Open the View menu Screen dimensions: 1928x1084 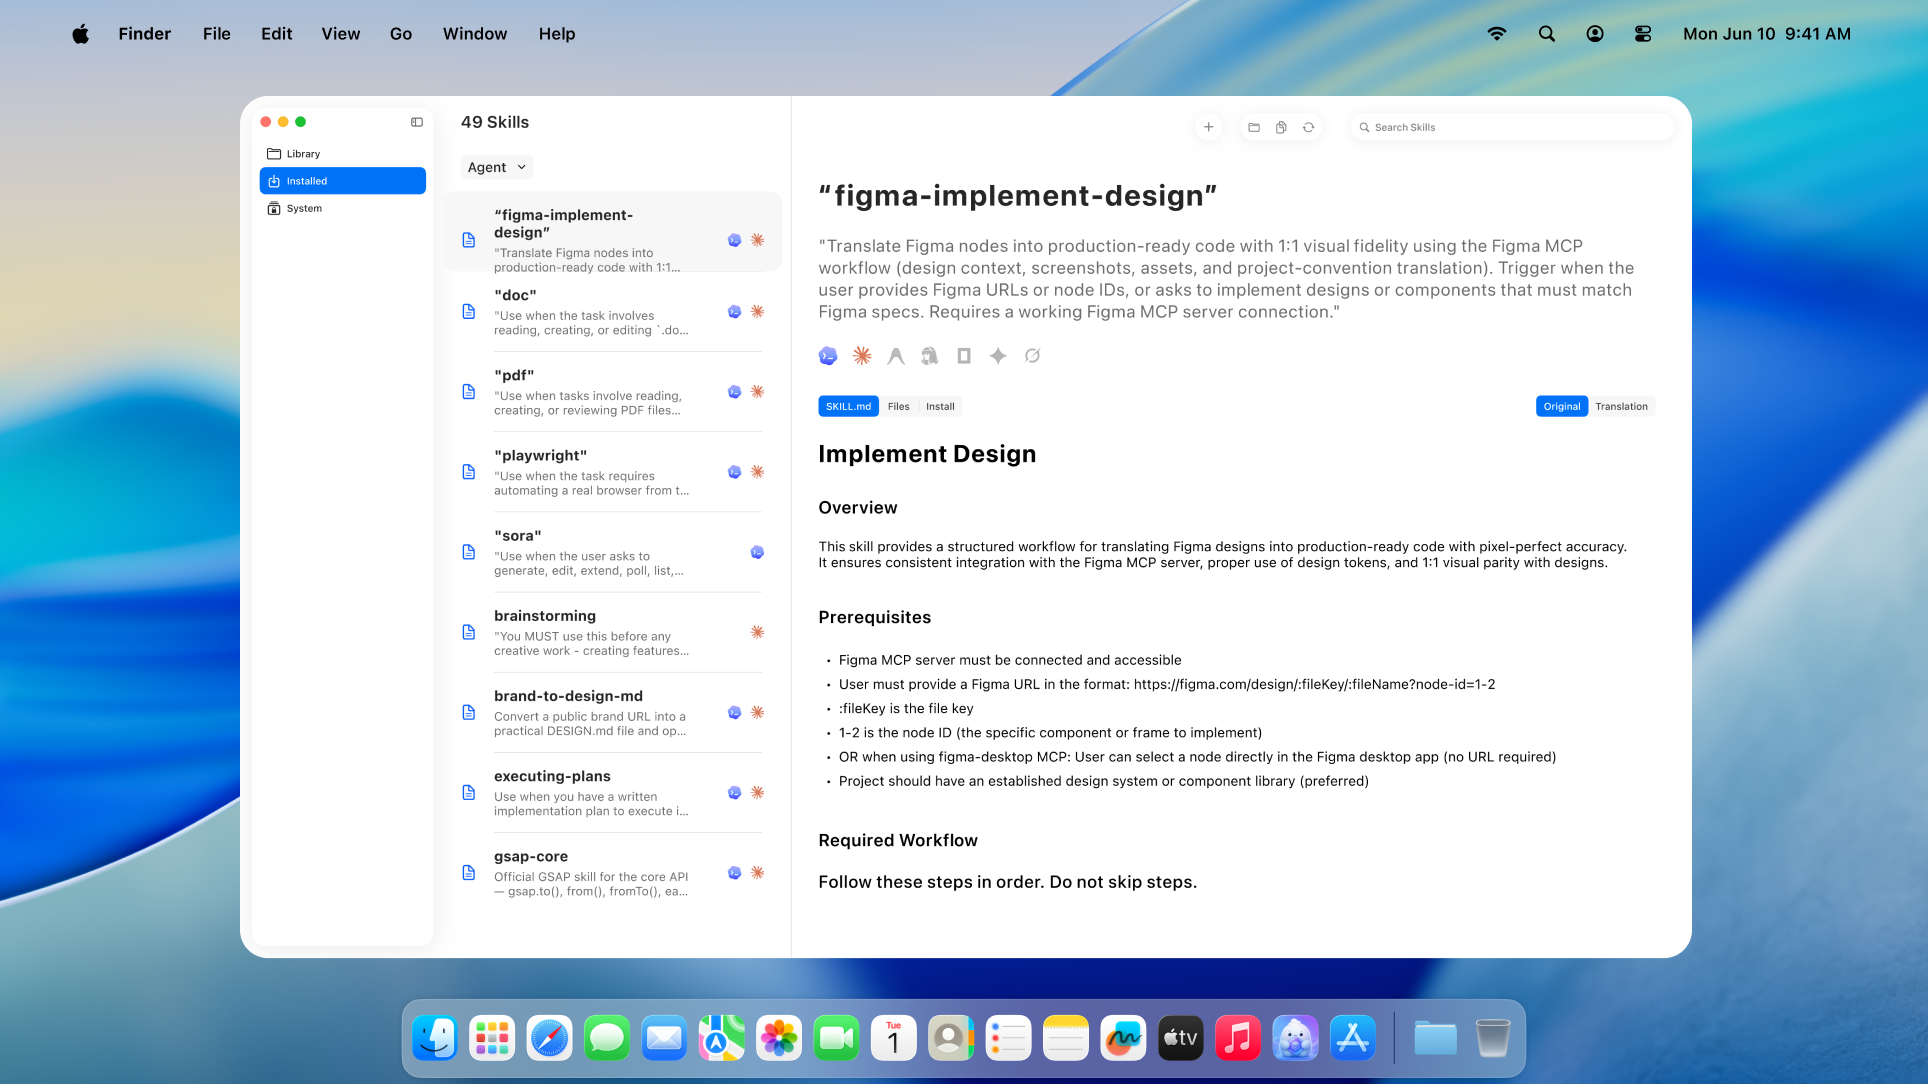pos(340,33)
